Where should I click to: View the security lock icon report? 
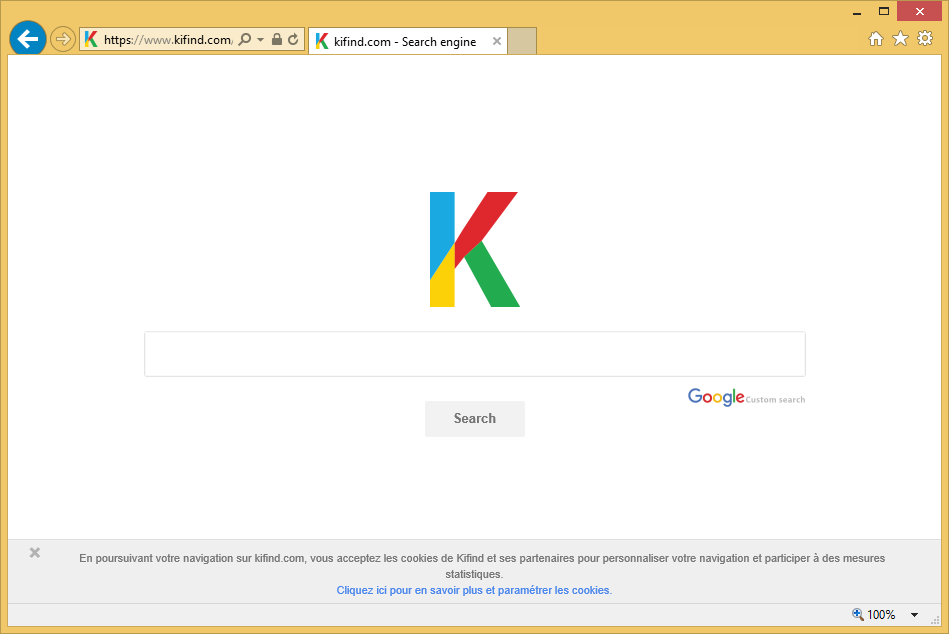pyautogui.click(x=277, y=40)
